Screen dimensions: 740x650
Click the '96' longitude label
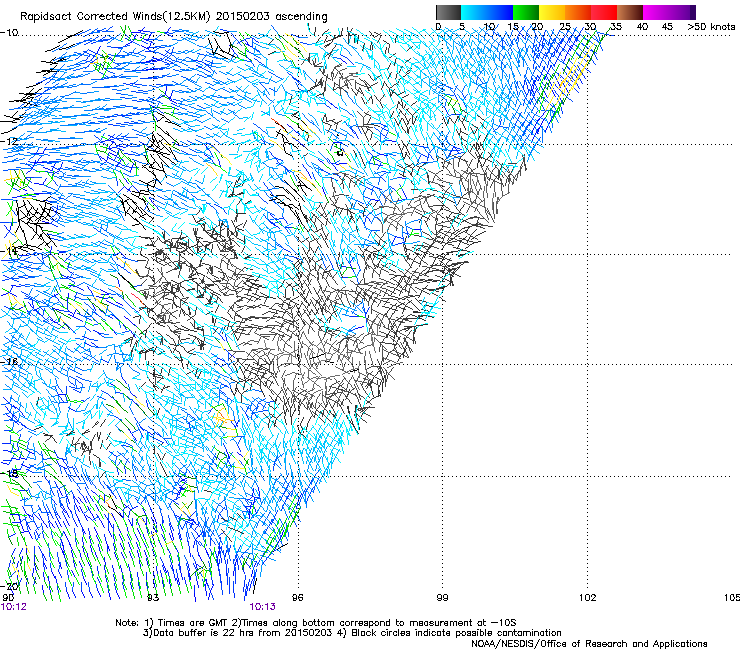(297, 598)
